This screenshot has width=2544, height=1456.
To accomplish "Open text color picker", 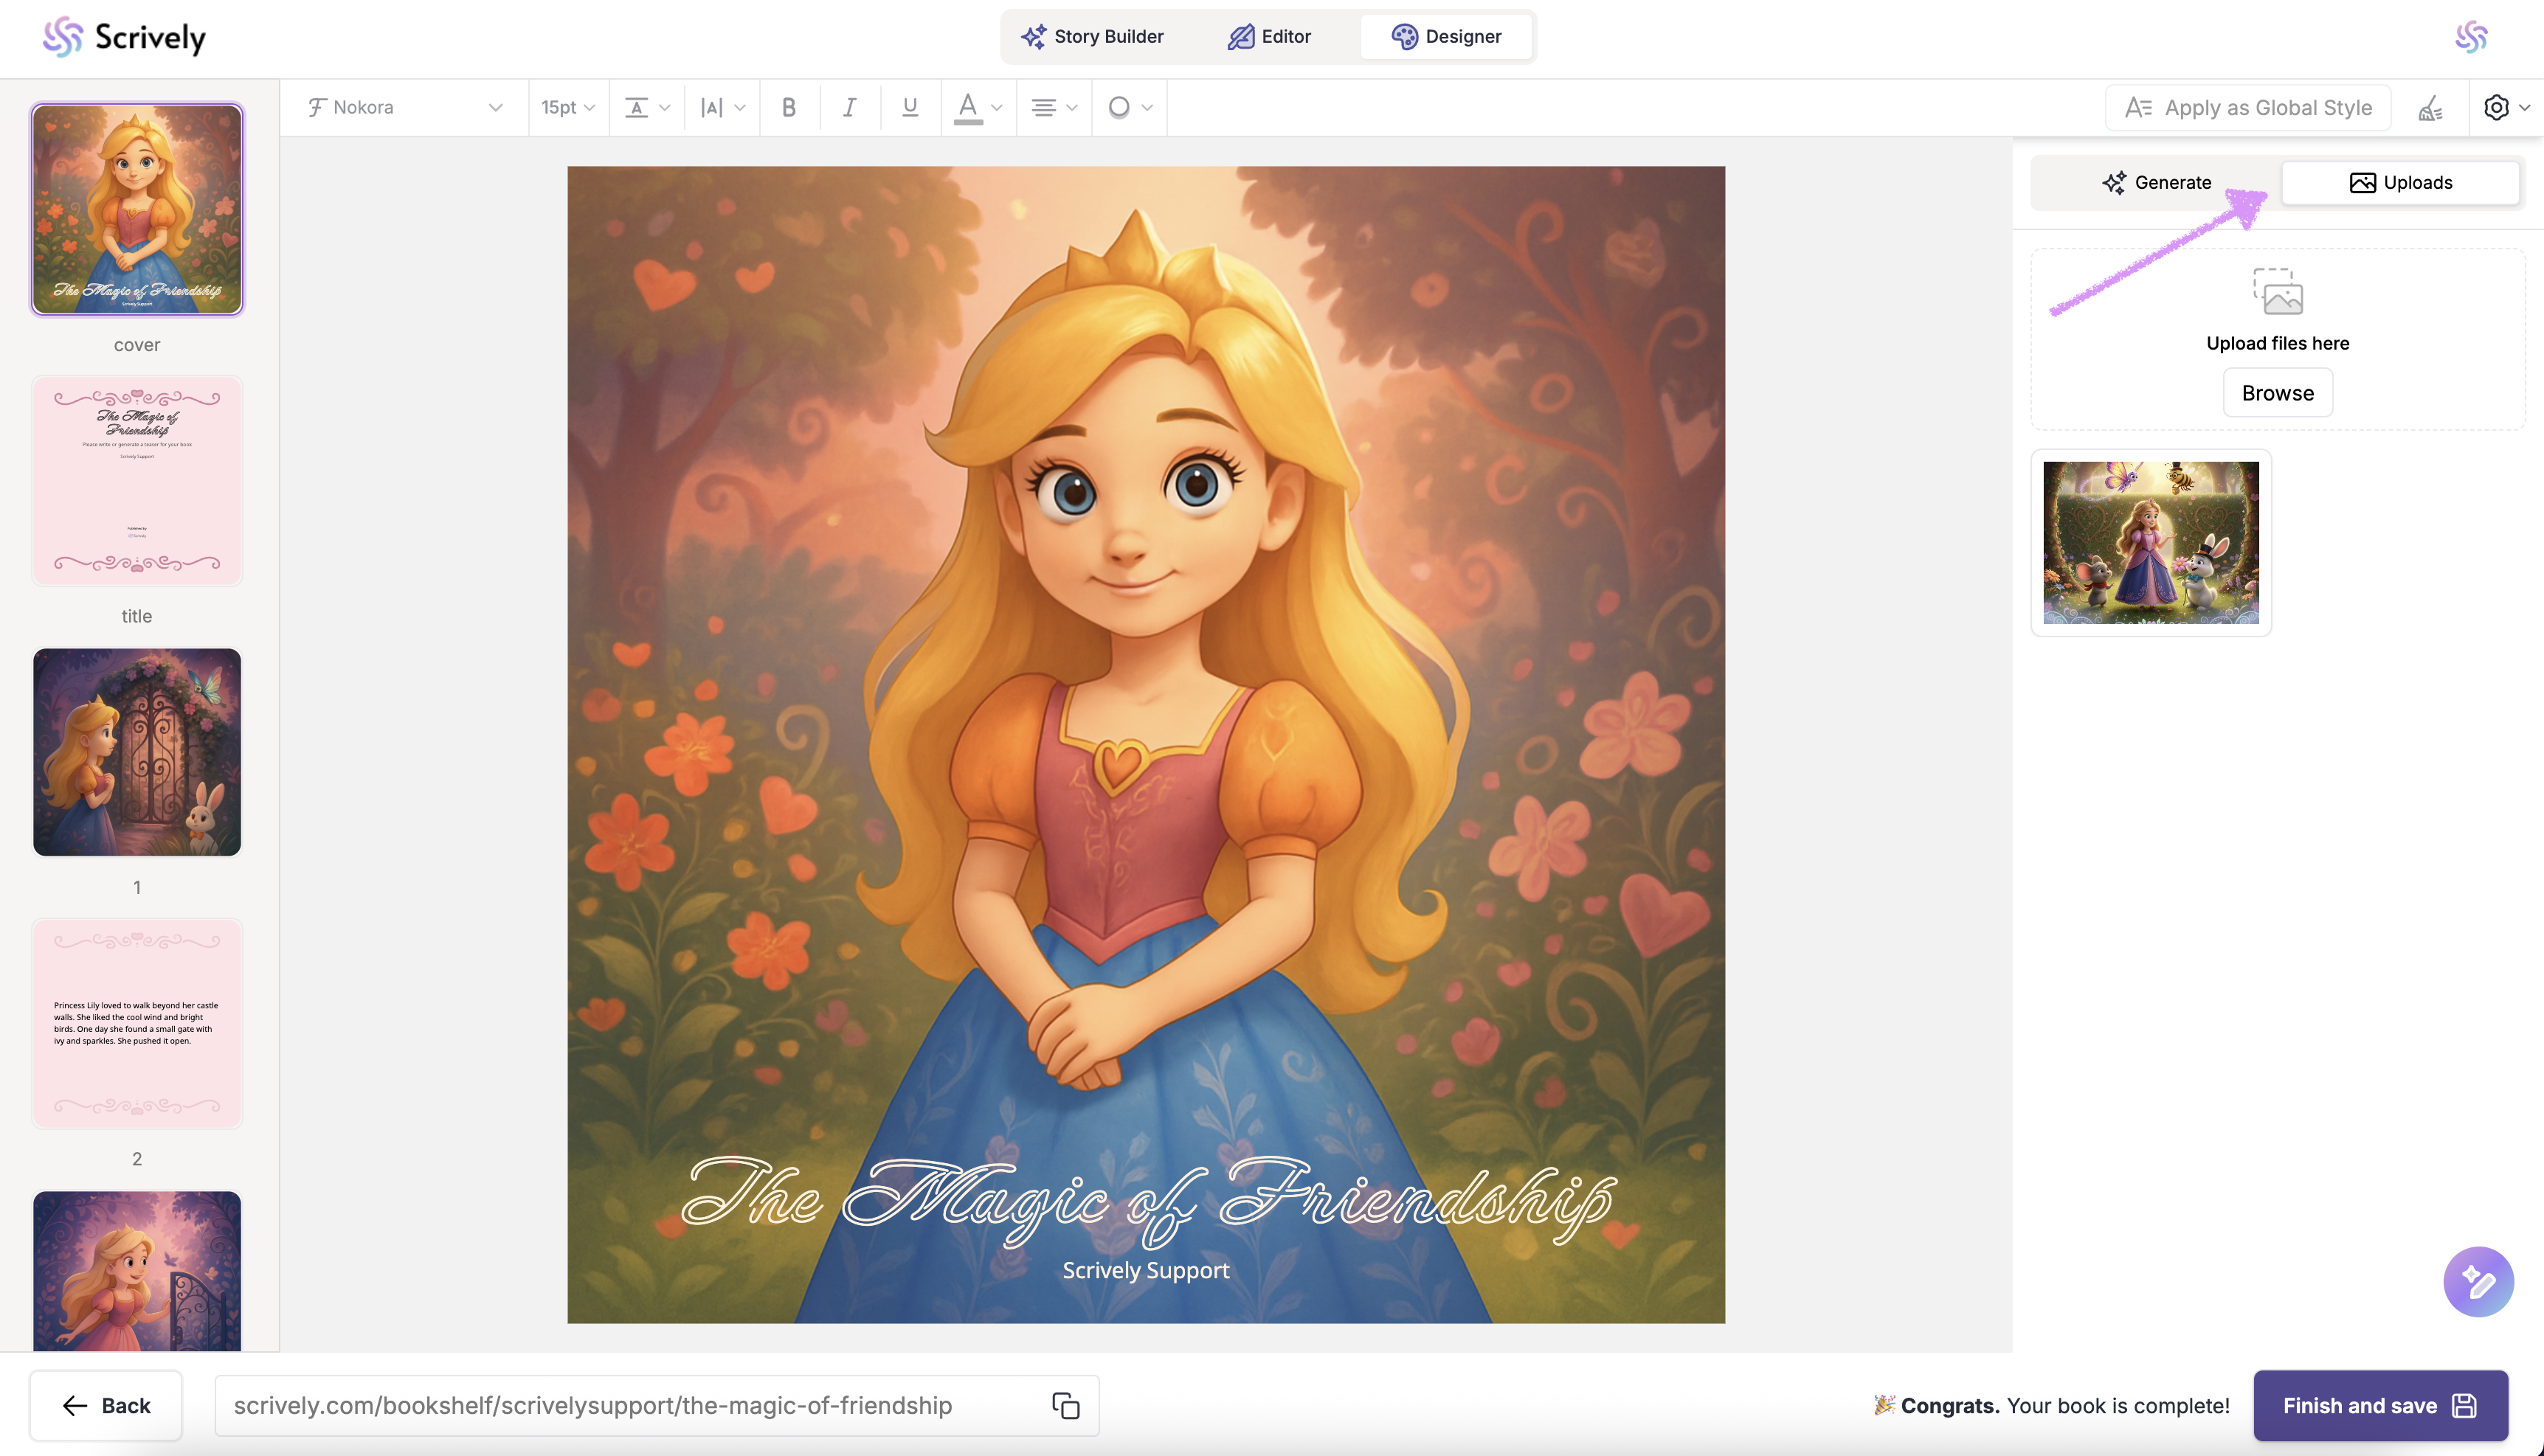I will [x=977, y=107].
